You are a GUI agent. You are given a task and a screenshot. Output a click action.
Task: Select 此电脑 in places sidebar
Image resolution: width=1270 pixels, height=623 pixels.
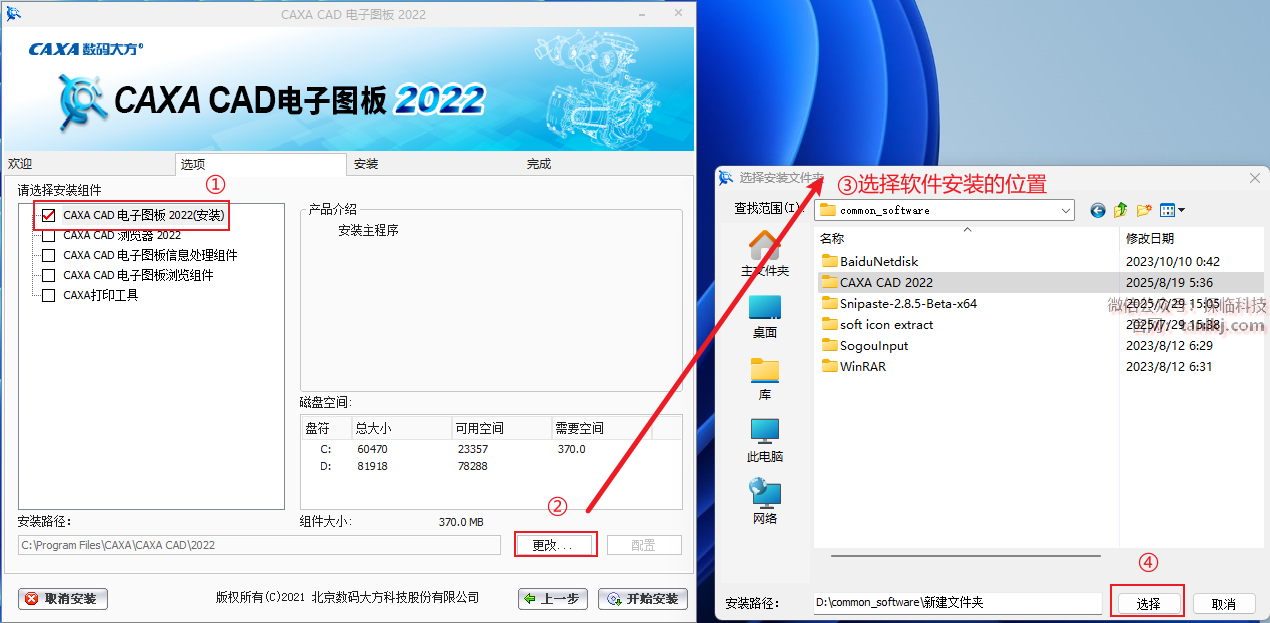(765, 441)
